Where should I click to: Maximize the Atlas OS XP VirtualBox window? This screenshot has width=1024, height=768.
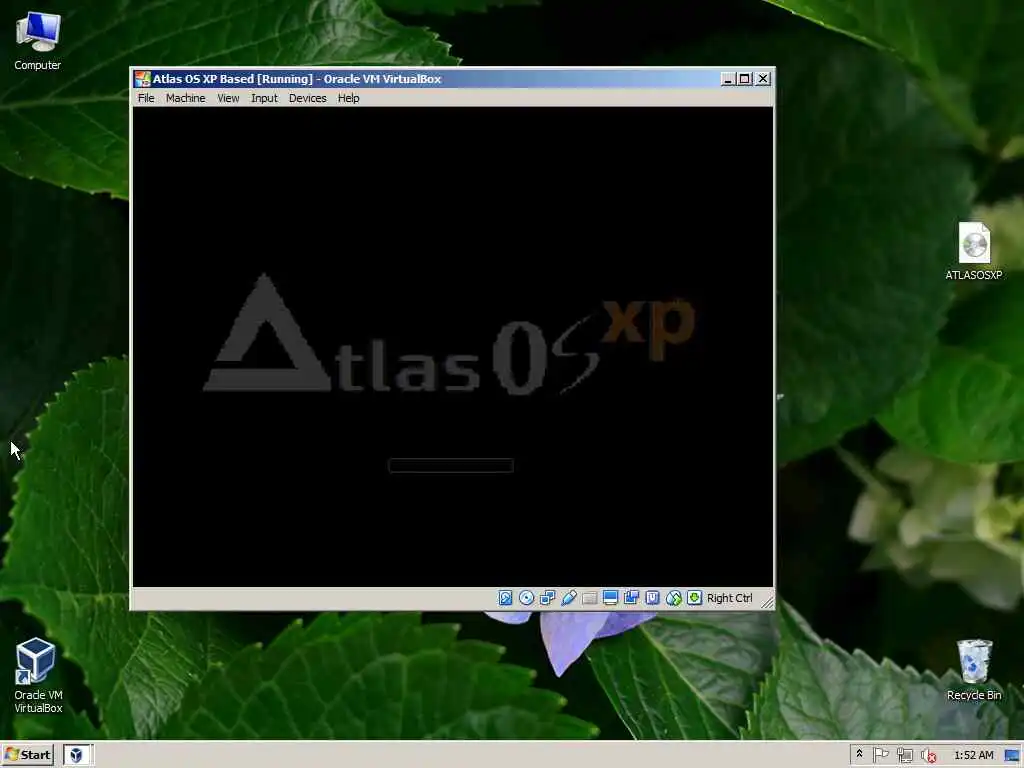pyautogui.click(x=744, y=79)
